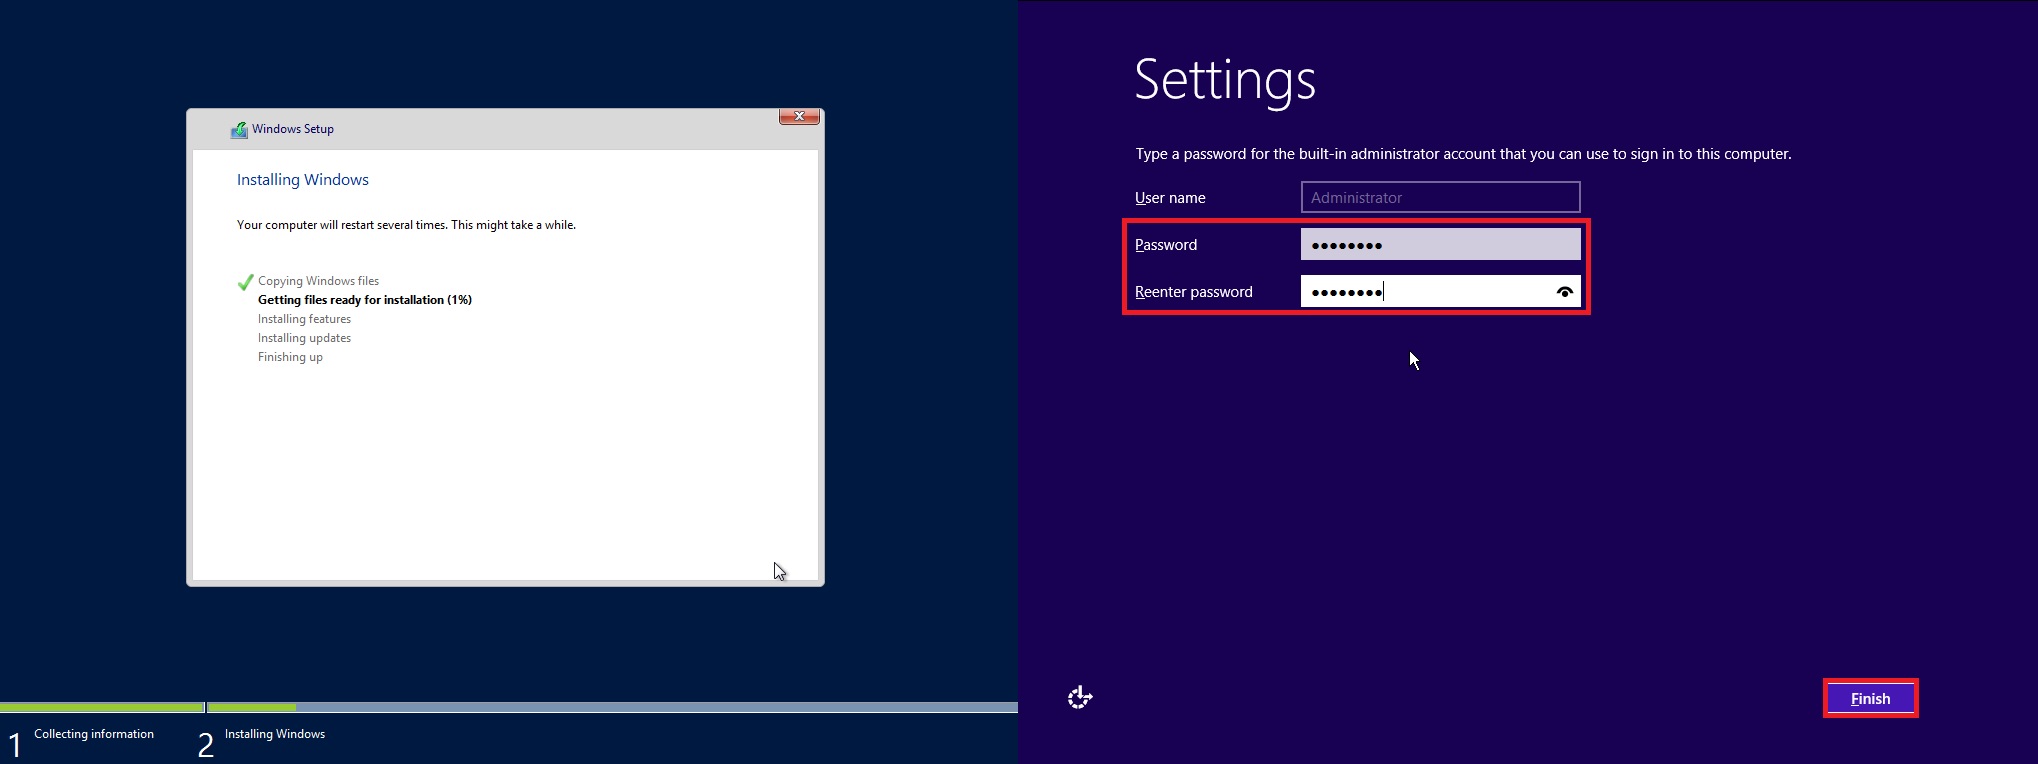Select 'Getting files ready for installation (1%)'
This screenshot has width=2038, height=764.
pos(365,300)
